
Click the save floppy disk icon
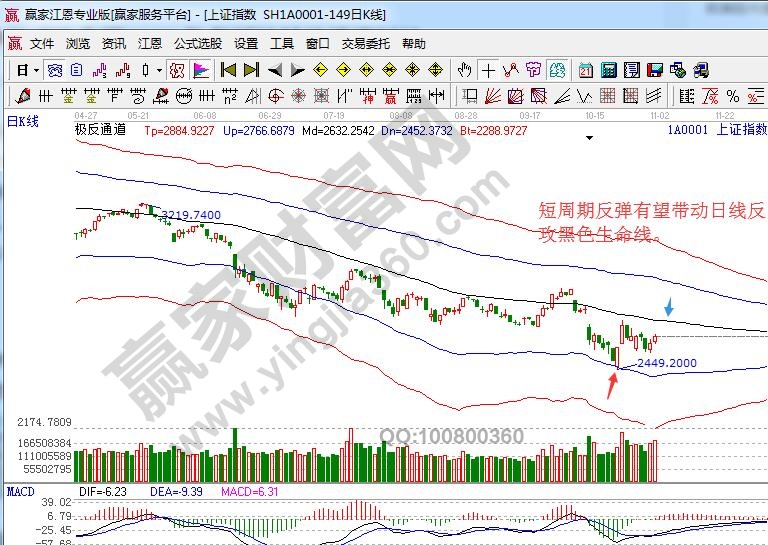pyautogui.click(x=655, y=70)
